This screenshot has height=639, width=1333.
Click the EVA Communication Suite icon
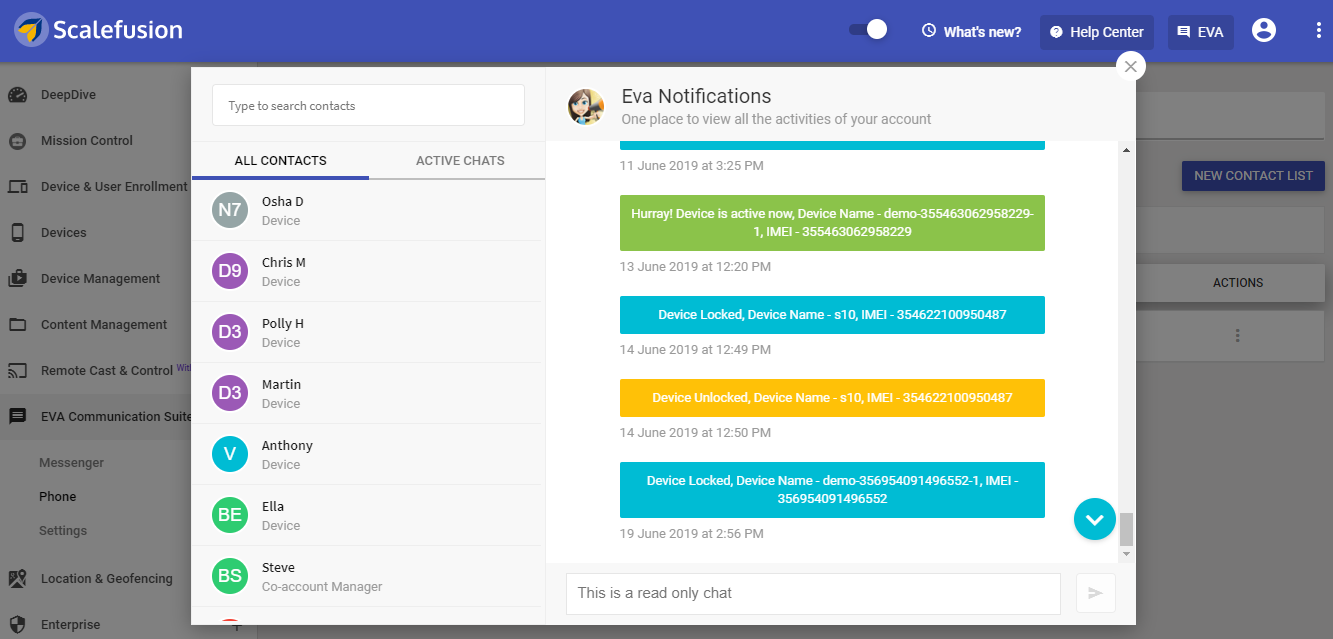(x=17, y=417)
